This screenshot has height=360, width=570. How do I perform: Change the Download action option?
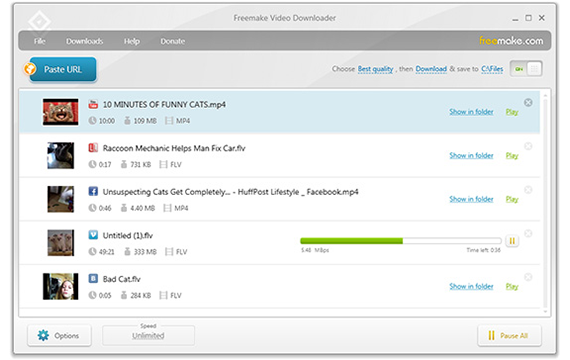pyautogui.click(x=431, y=69)
